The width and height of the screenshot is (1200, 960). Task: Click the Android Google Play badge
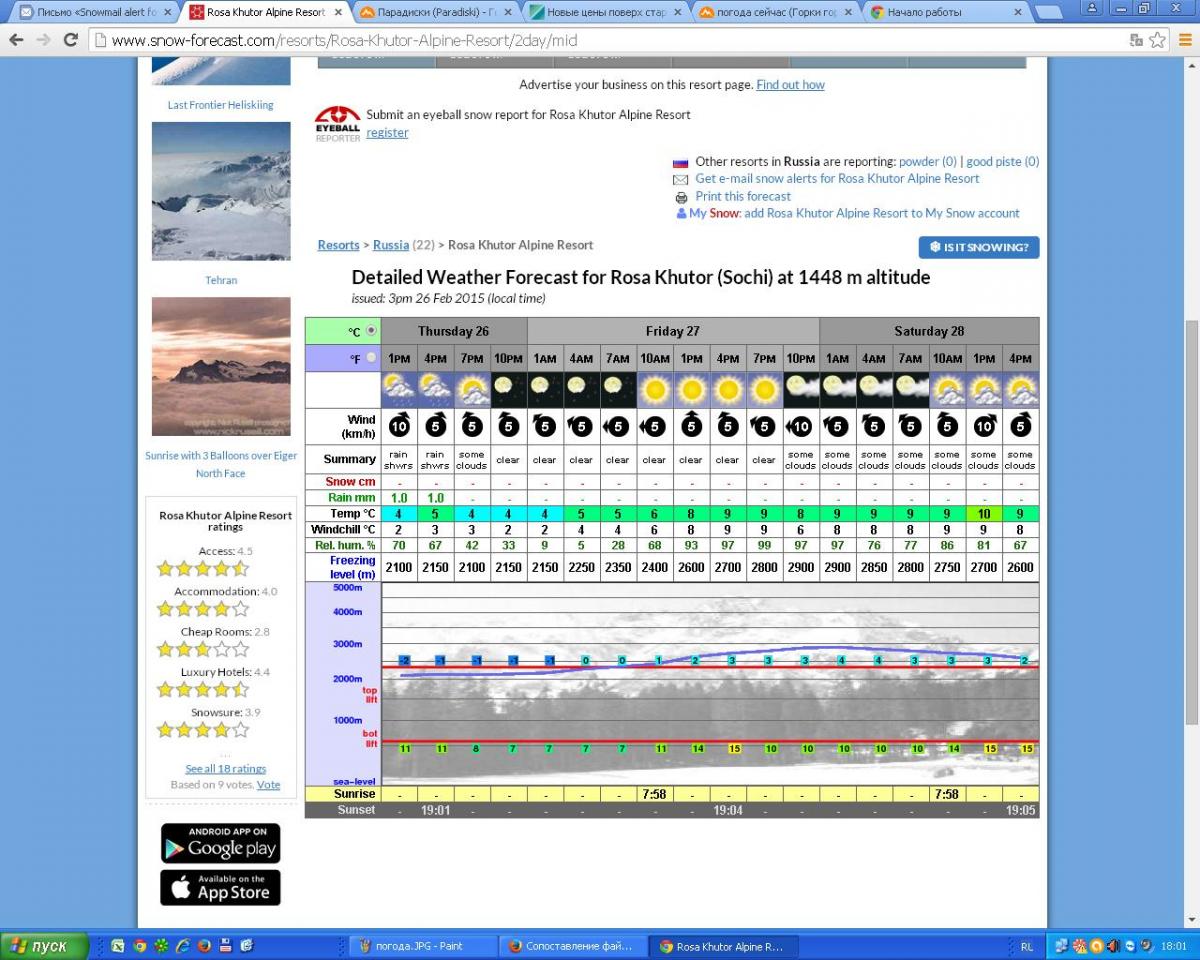(220, 843)
